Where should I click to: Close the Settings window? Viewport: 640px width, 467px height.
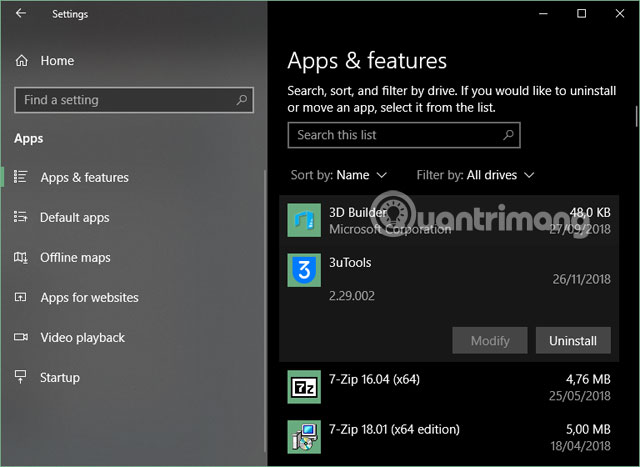620,13
